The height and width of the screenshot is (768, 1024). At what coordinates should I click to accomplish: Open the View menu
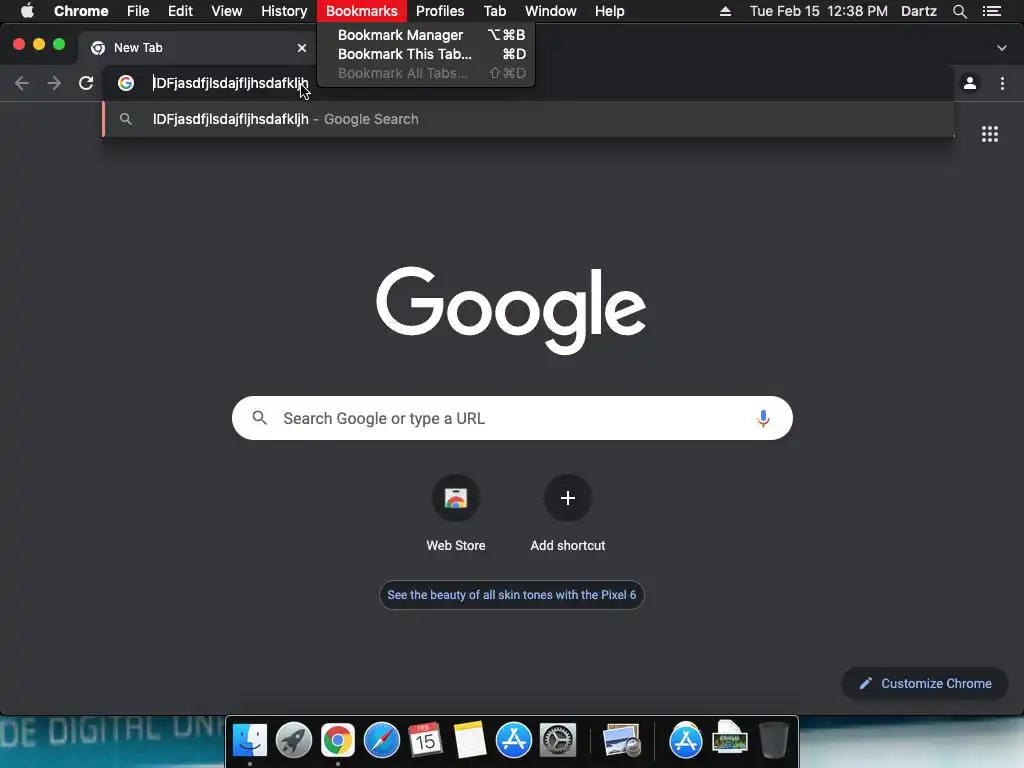coord(227,11)
